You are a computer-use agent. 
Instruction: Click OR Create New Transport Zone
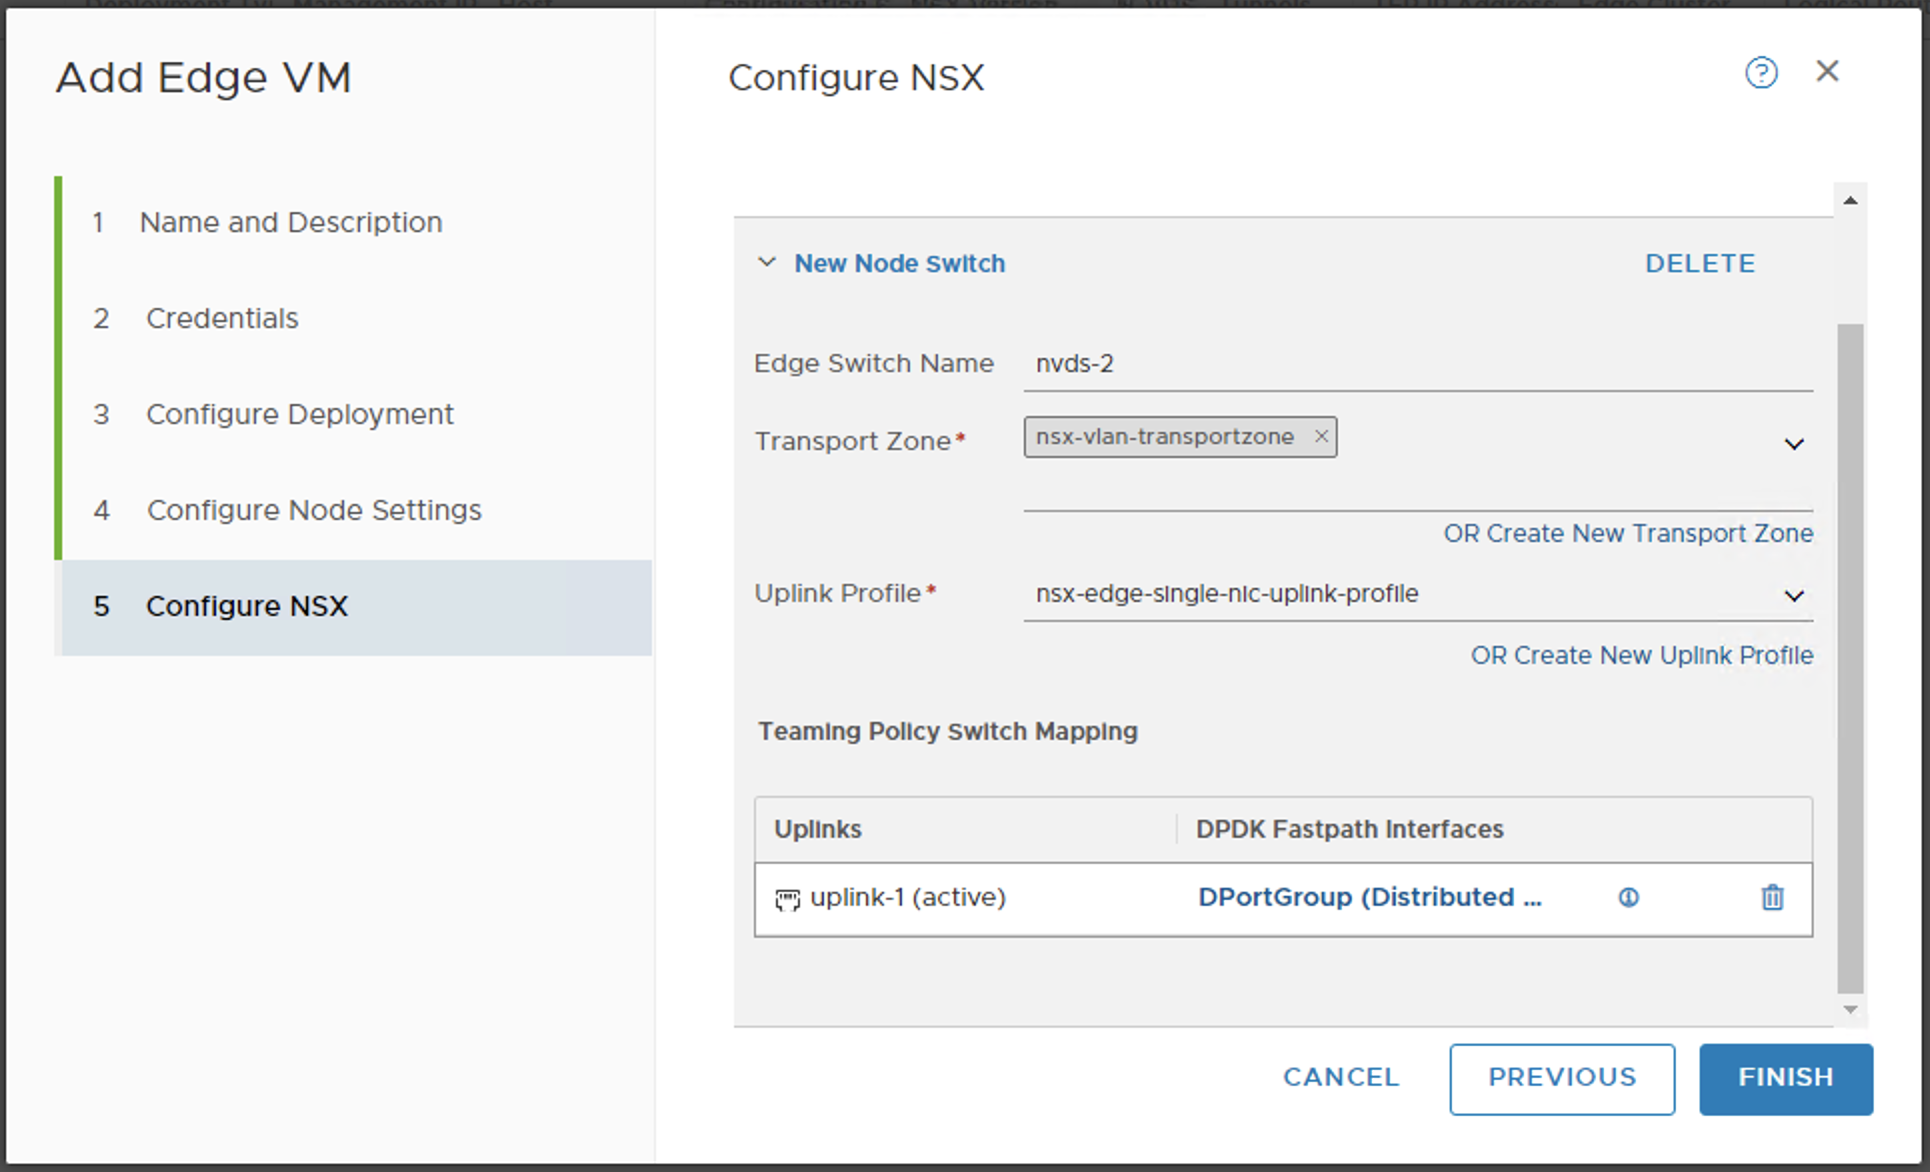tap(1628, 533)
